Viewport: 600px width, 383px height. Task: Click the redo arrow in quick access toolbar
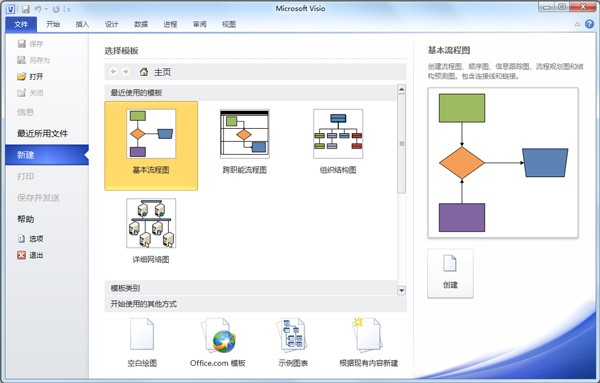(56, 9)
